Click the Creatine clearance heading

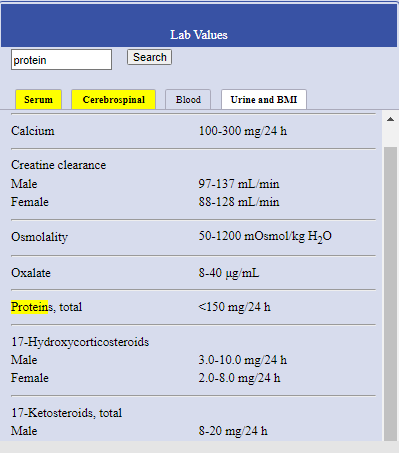(58, 165)
